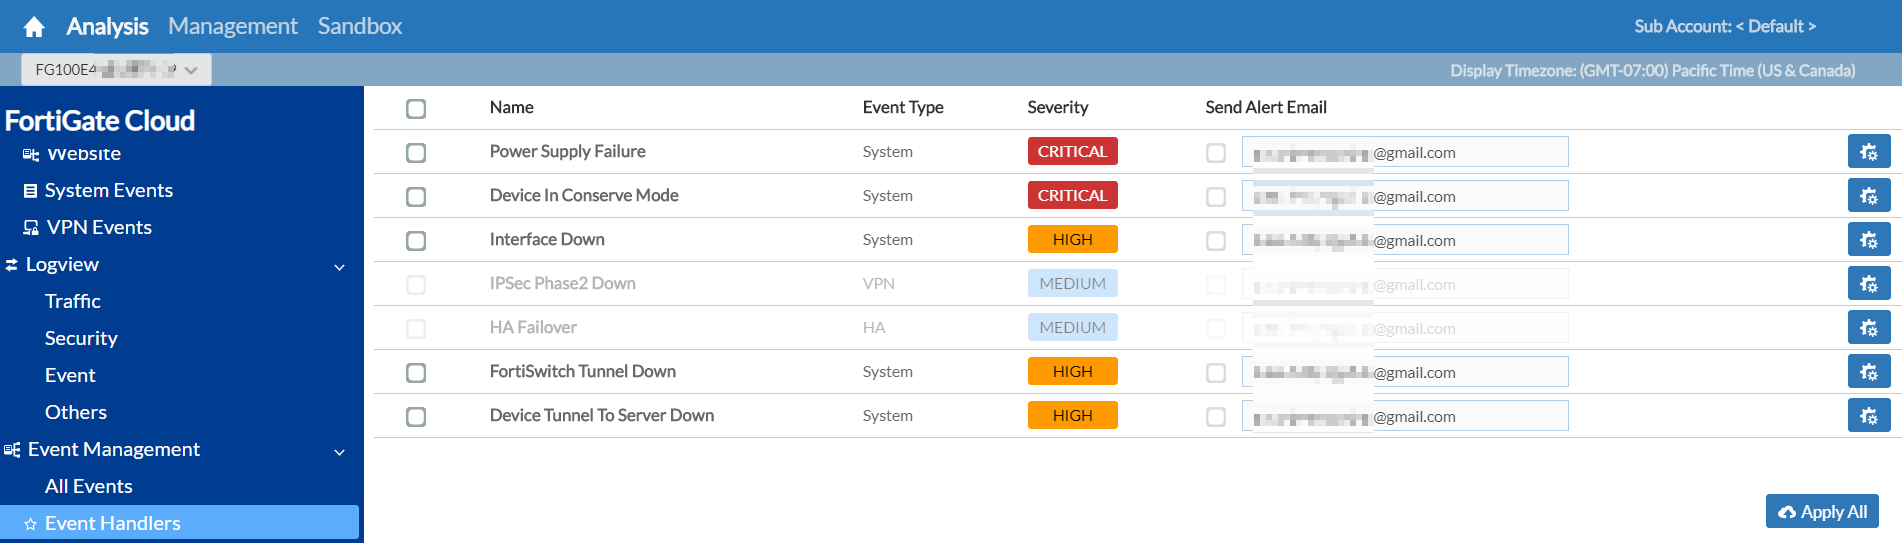Enable alert email for Power Supply Failure
The image size is (1902, 543).
(x=1216, y=152)
